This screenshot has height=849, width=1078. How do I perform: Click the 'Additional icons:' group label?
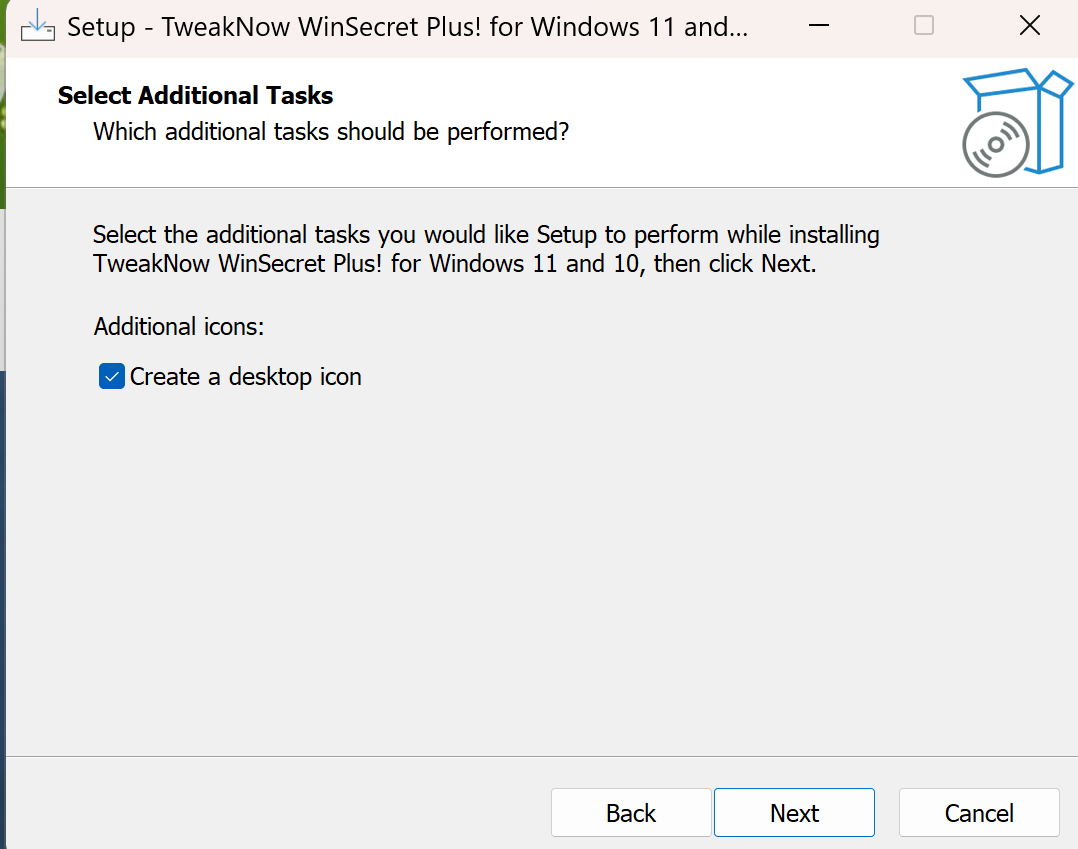(178, 327)
